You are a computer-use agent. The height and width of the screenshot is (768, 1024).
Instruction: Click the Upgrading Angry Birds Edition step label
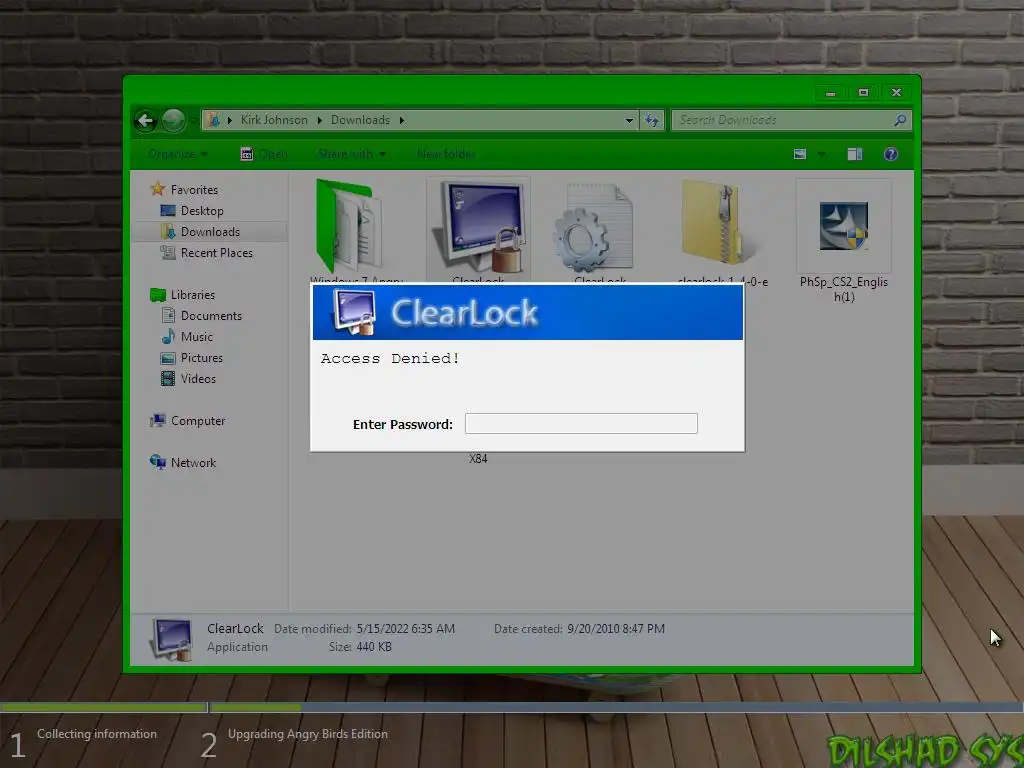pyautogui.click(x=308, y=734)
